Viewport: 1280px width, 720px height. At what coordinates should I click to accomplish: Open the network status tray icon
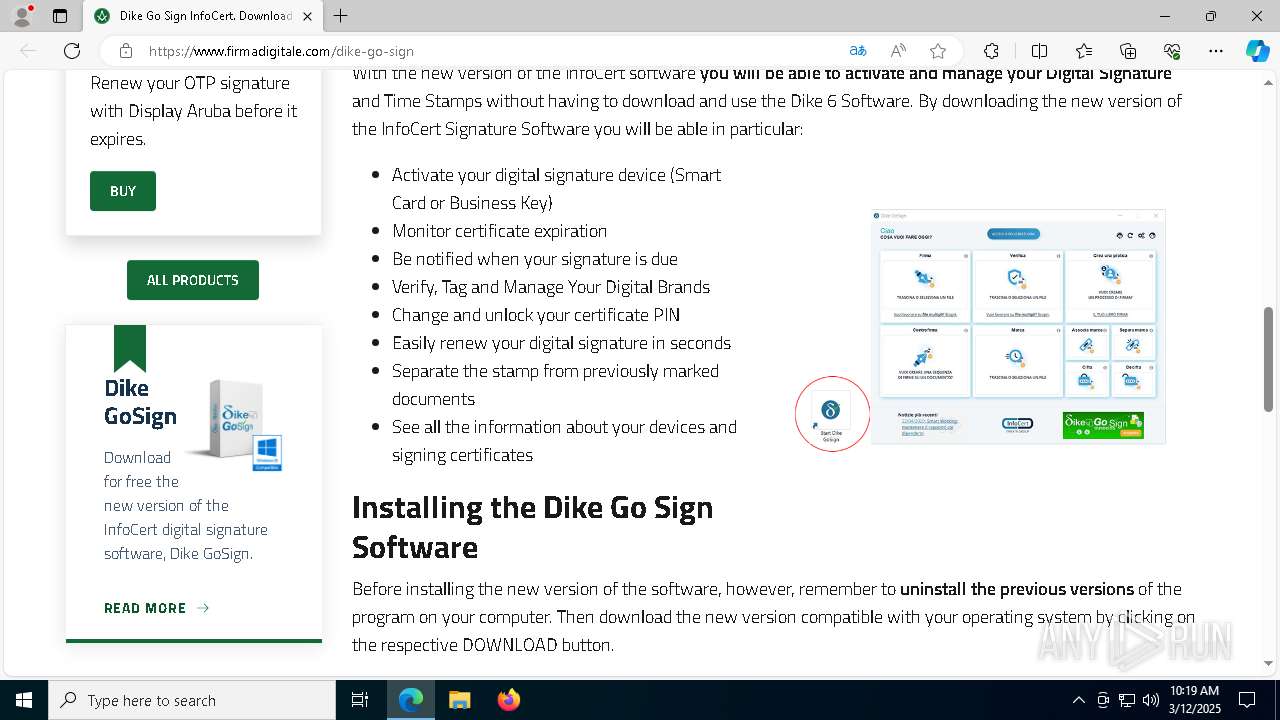[x=1127, y=700]
